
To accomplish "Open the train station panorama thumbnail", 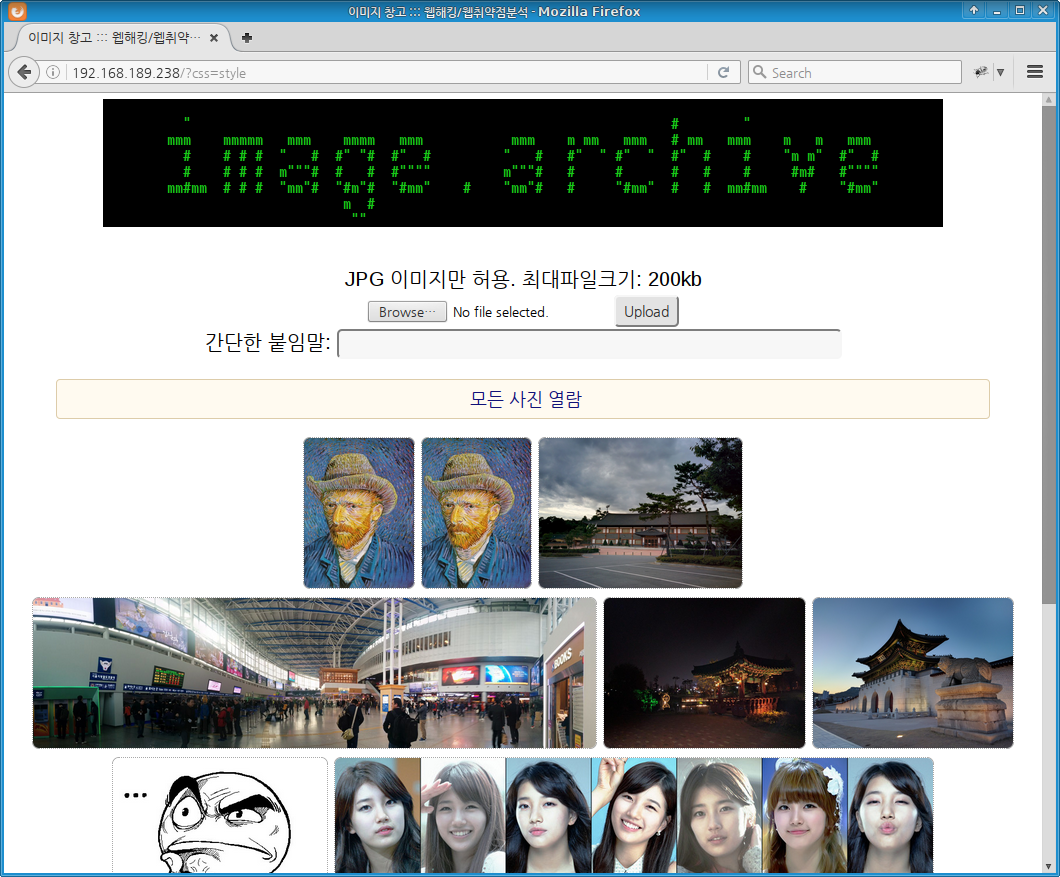I will coord(314,673).
